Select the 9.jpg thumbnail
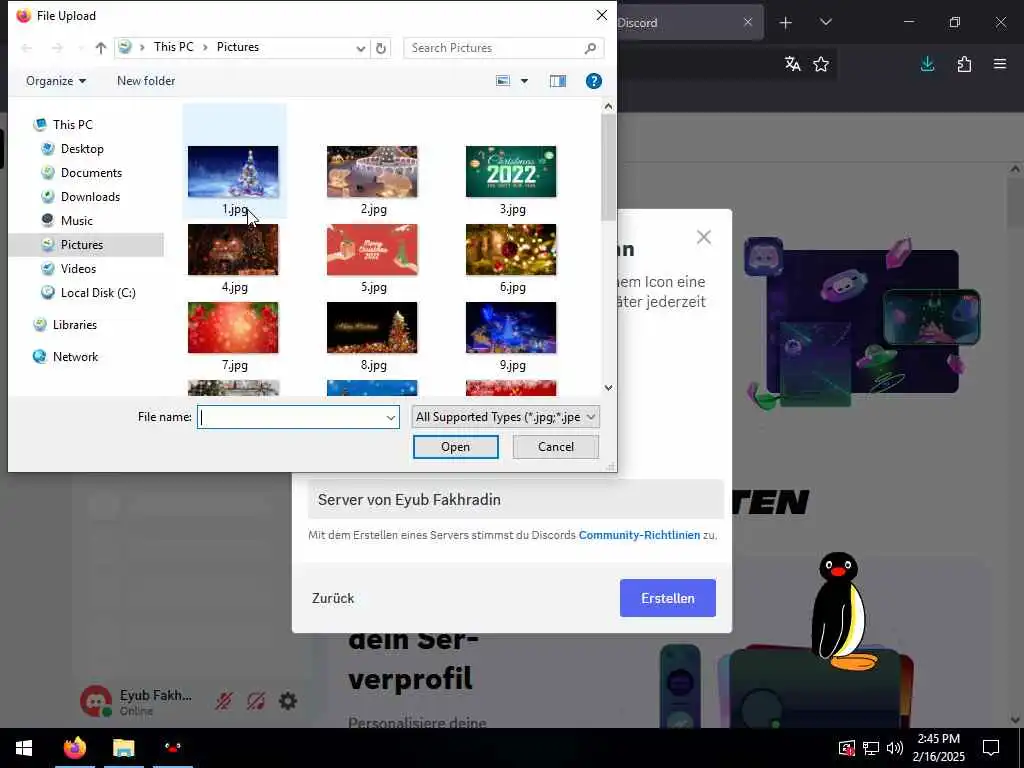Screen dimensions: 1024x768 (x=511, y=327)
